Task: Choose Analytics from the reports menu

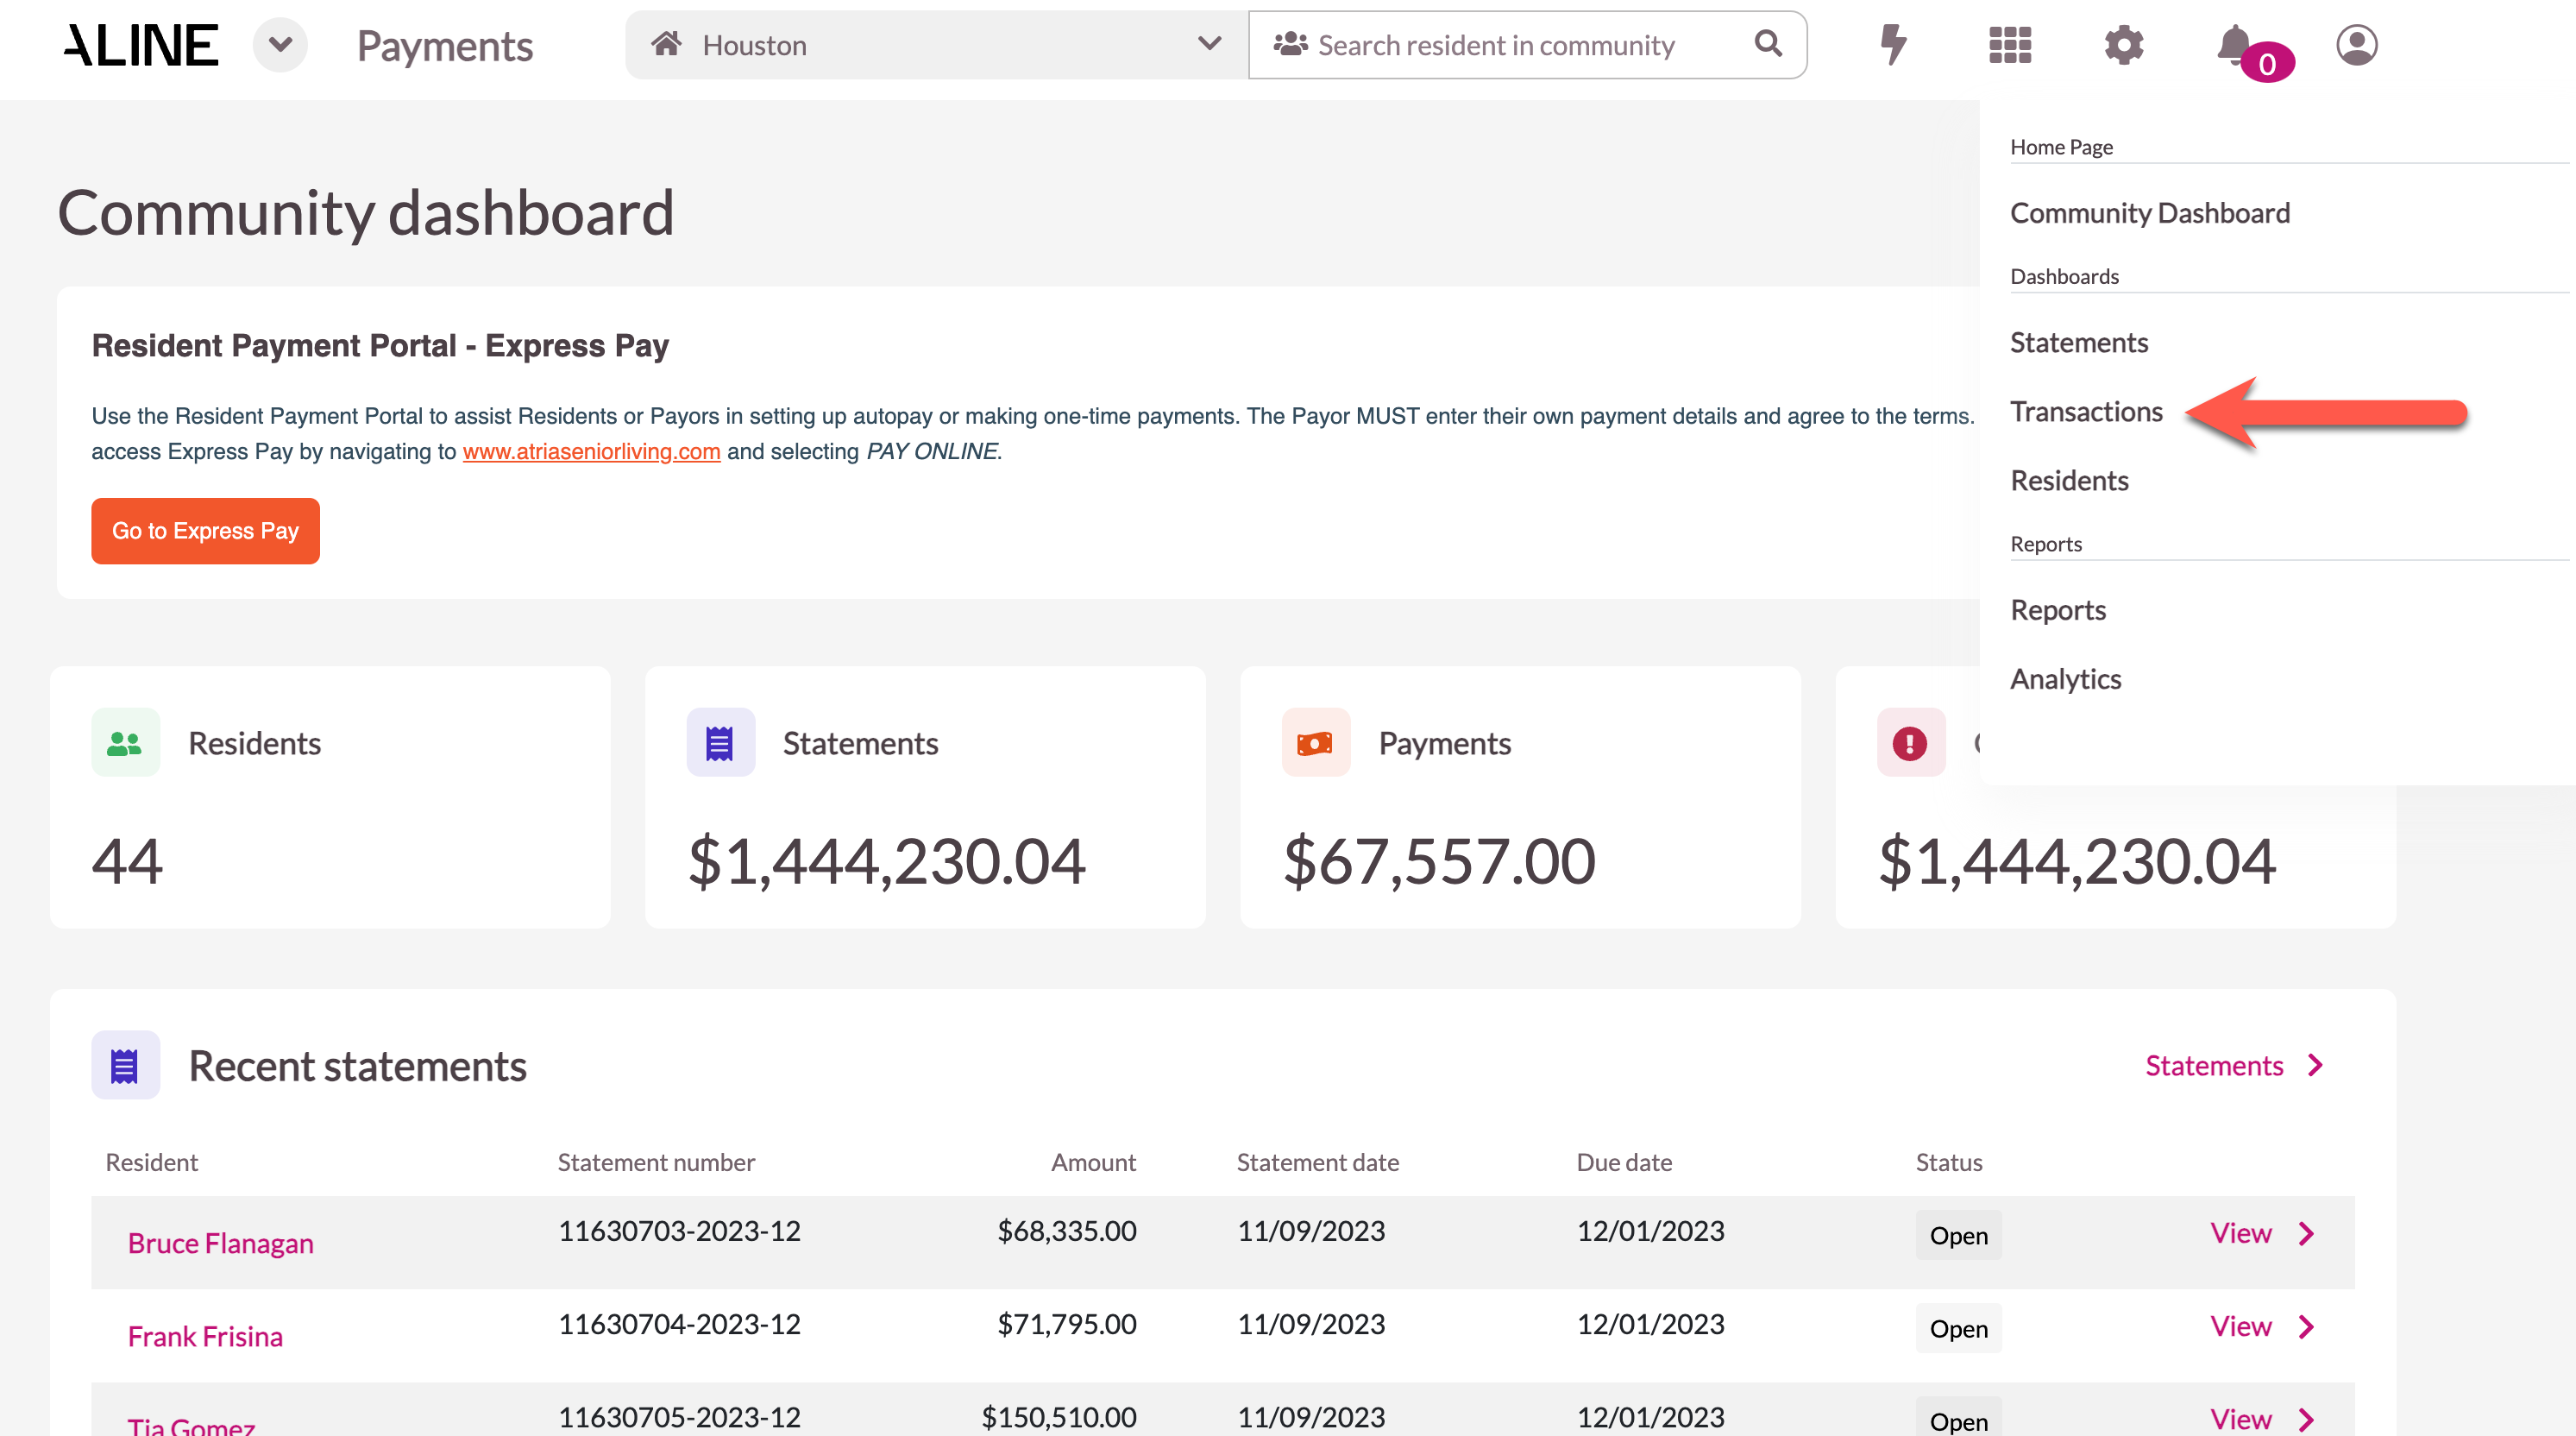Action: coord(2065,679)
